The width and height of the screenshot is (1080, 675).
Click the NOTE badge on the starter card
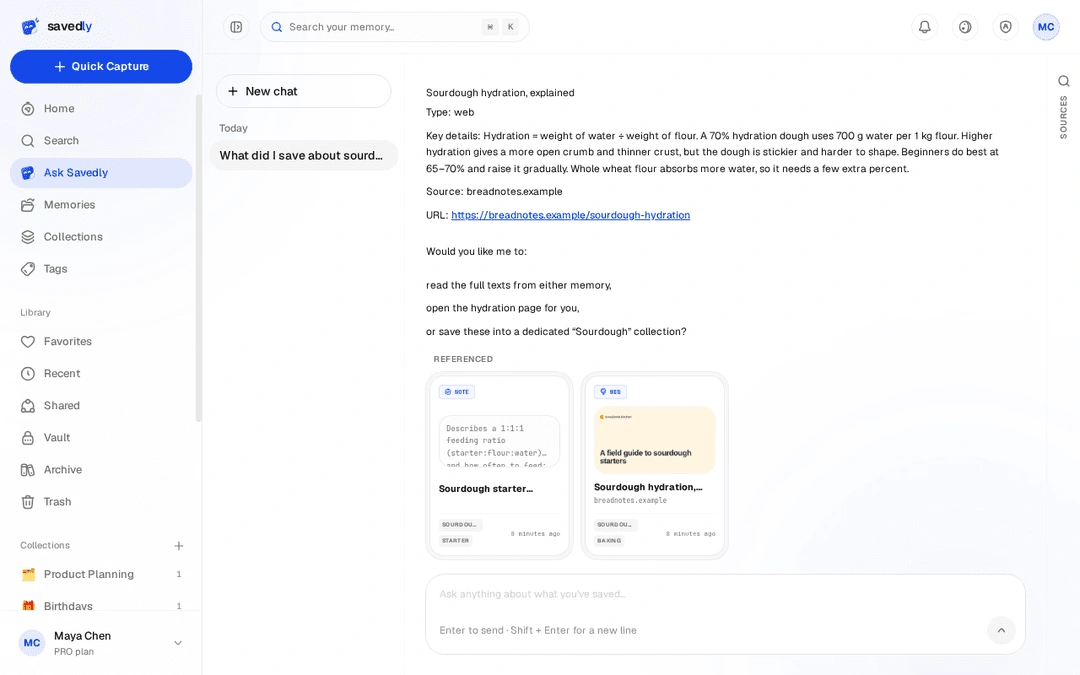click(457, 392)
